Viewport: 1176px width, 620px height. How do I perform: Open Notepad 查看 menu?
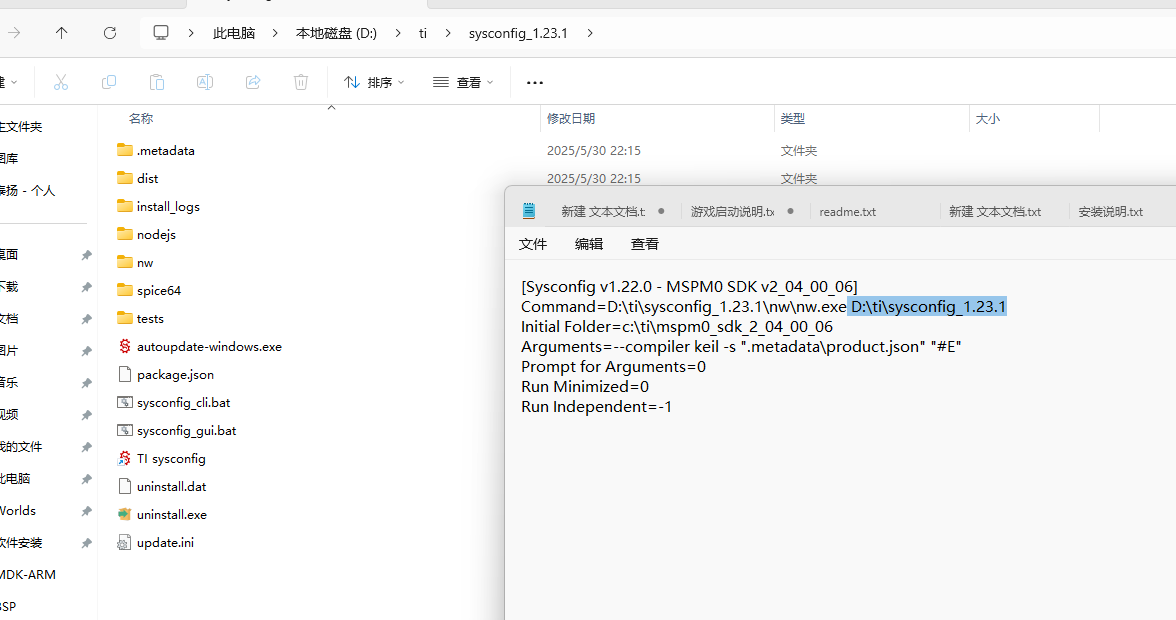(645, 244)
